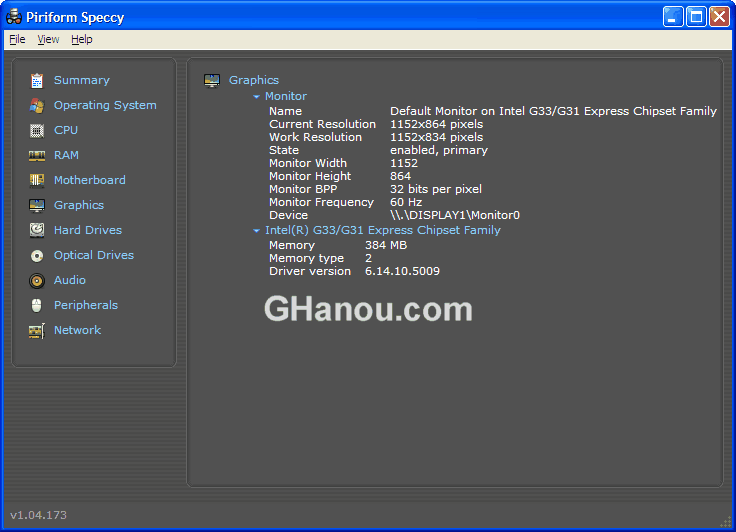
Task: Click the Memory type label
Action: (307, 258)
